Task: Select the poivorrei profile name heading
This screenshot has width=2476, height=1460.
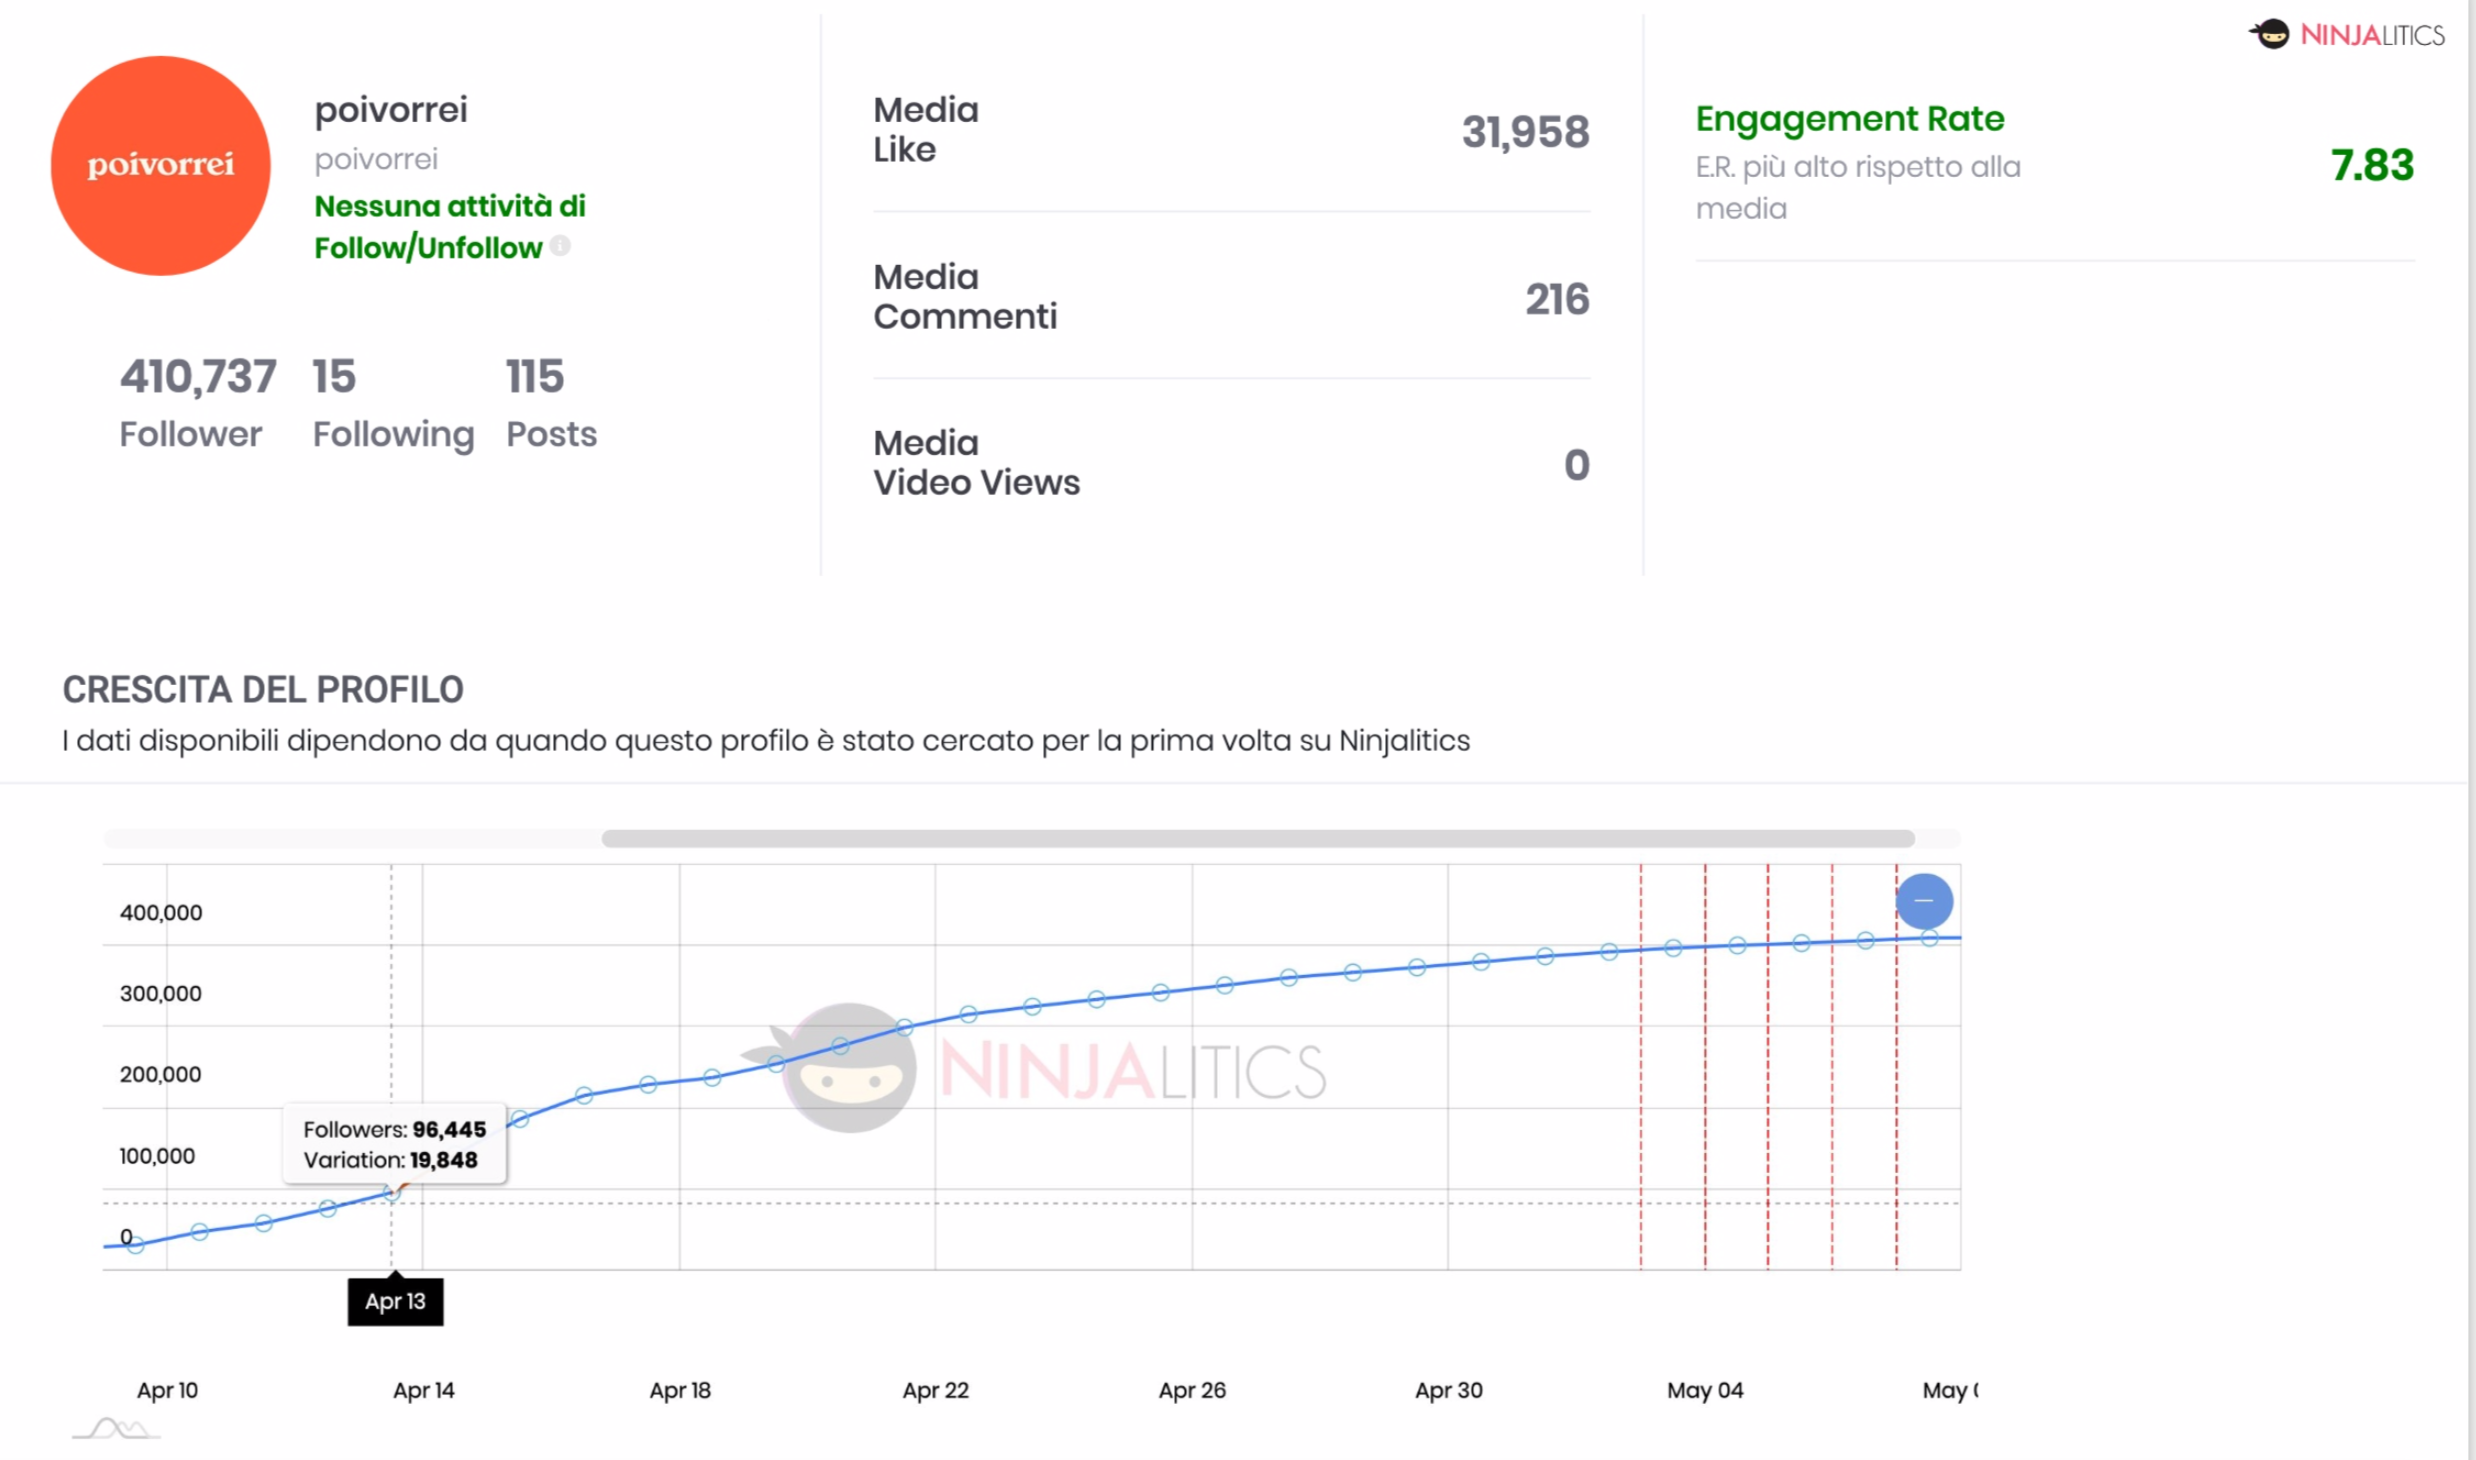Action: click(x=391, y=109)
